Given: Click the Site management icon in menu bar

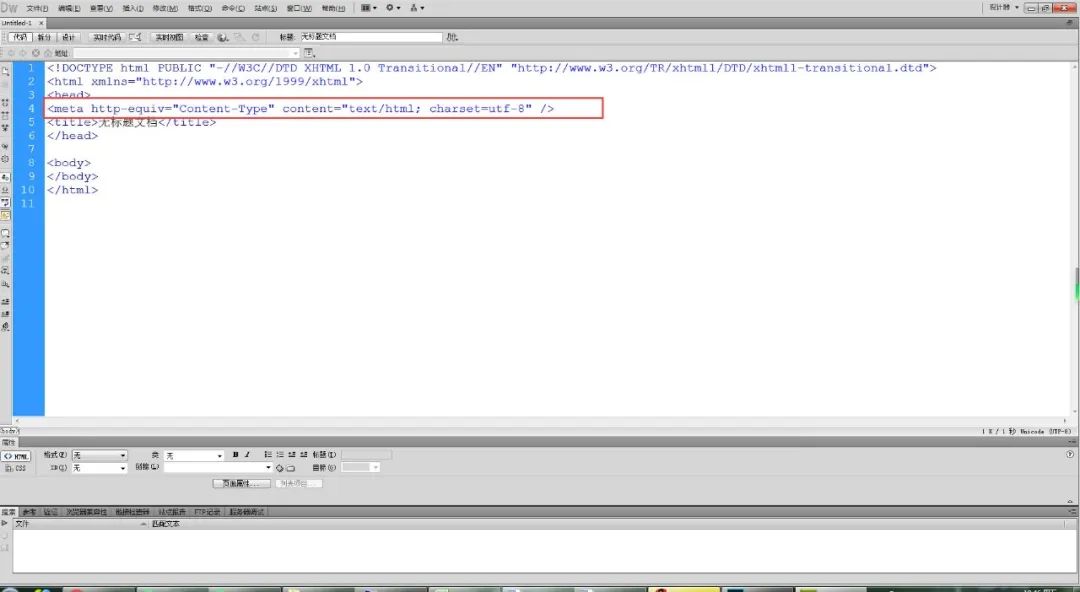Looking at the screenshot, I should (x=416, y=8).
